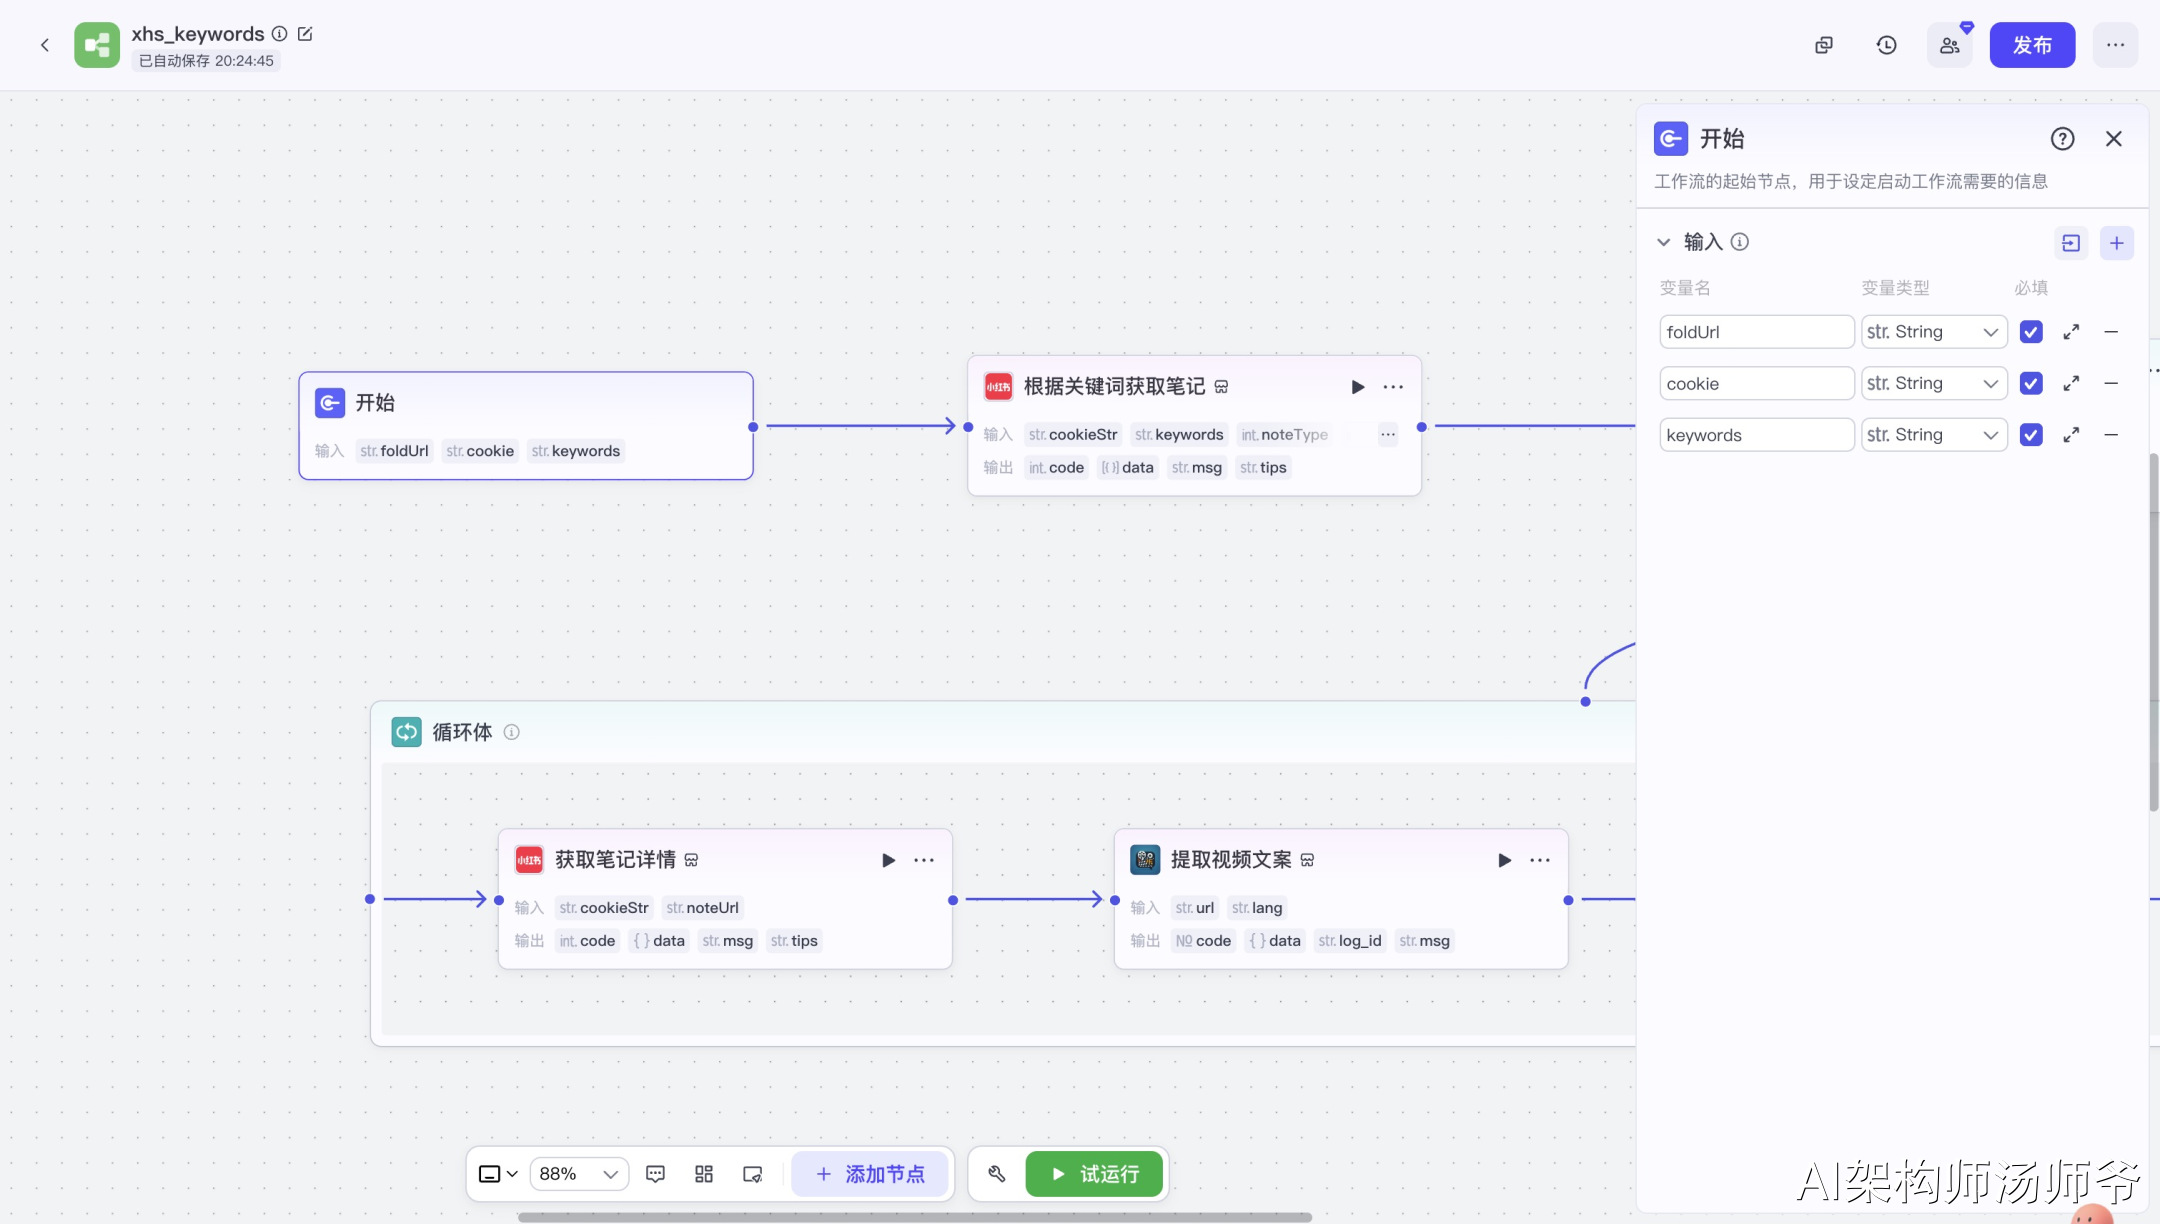Click the 试运行 test run button
The height and width of the screenshot is (1224, 2160).
1094,1174
